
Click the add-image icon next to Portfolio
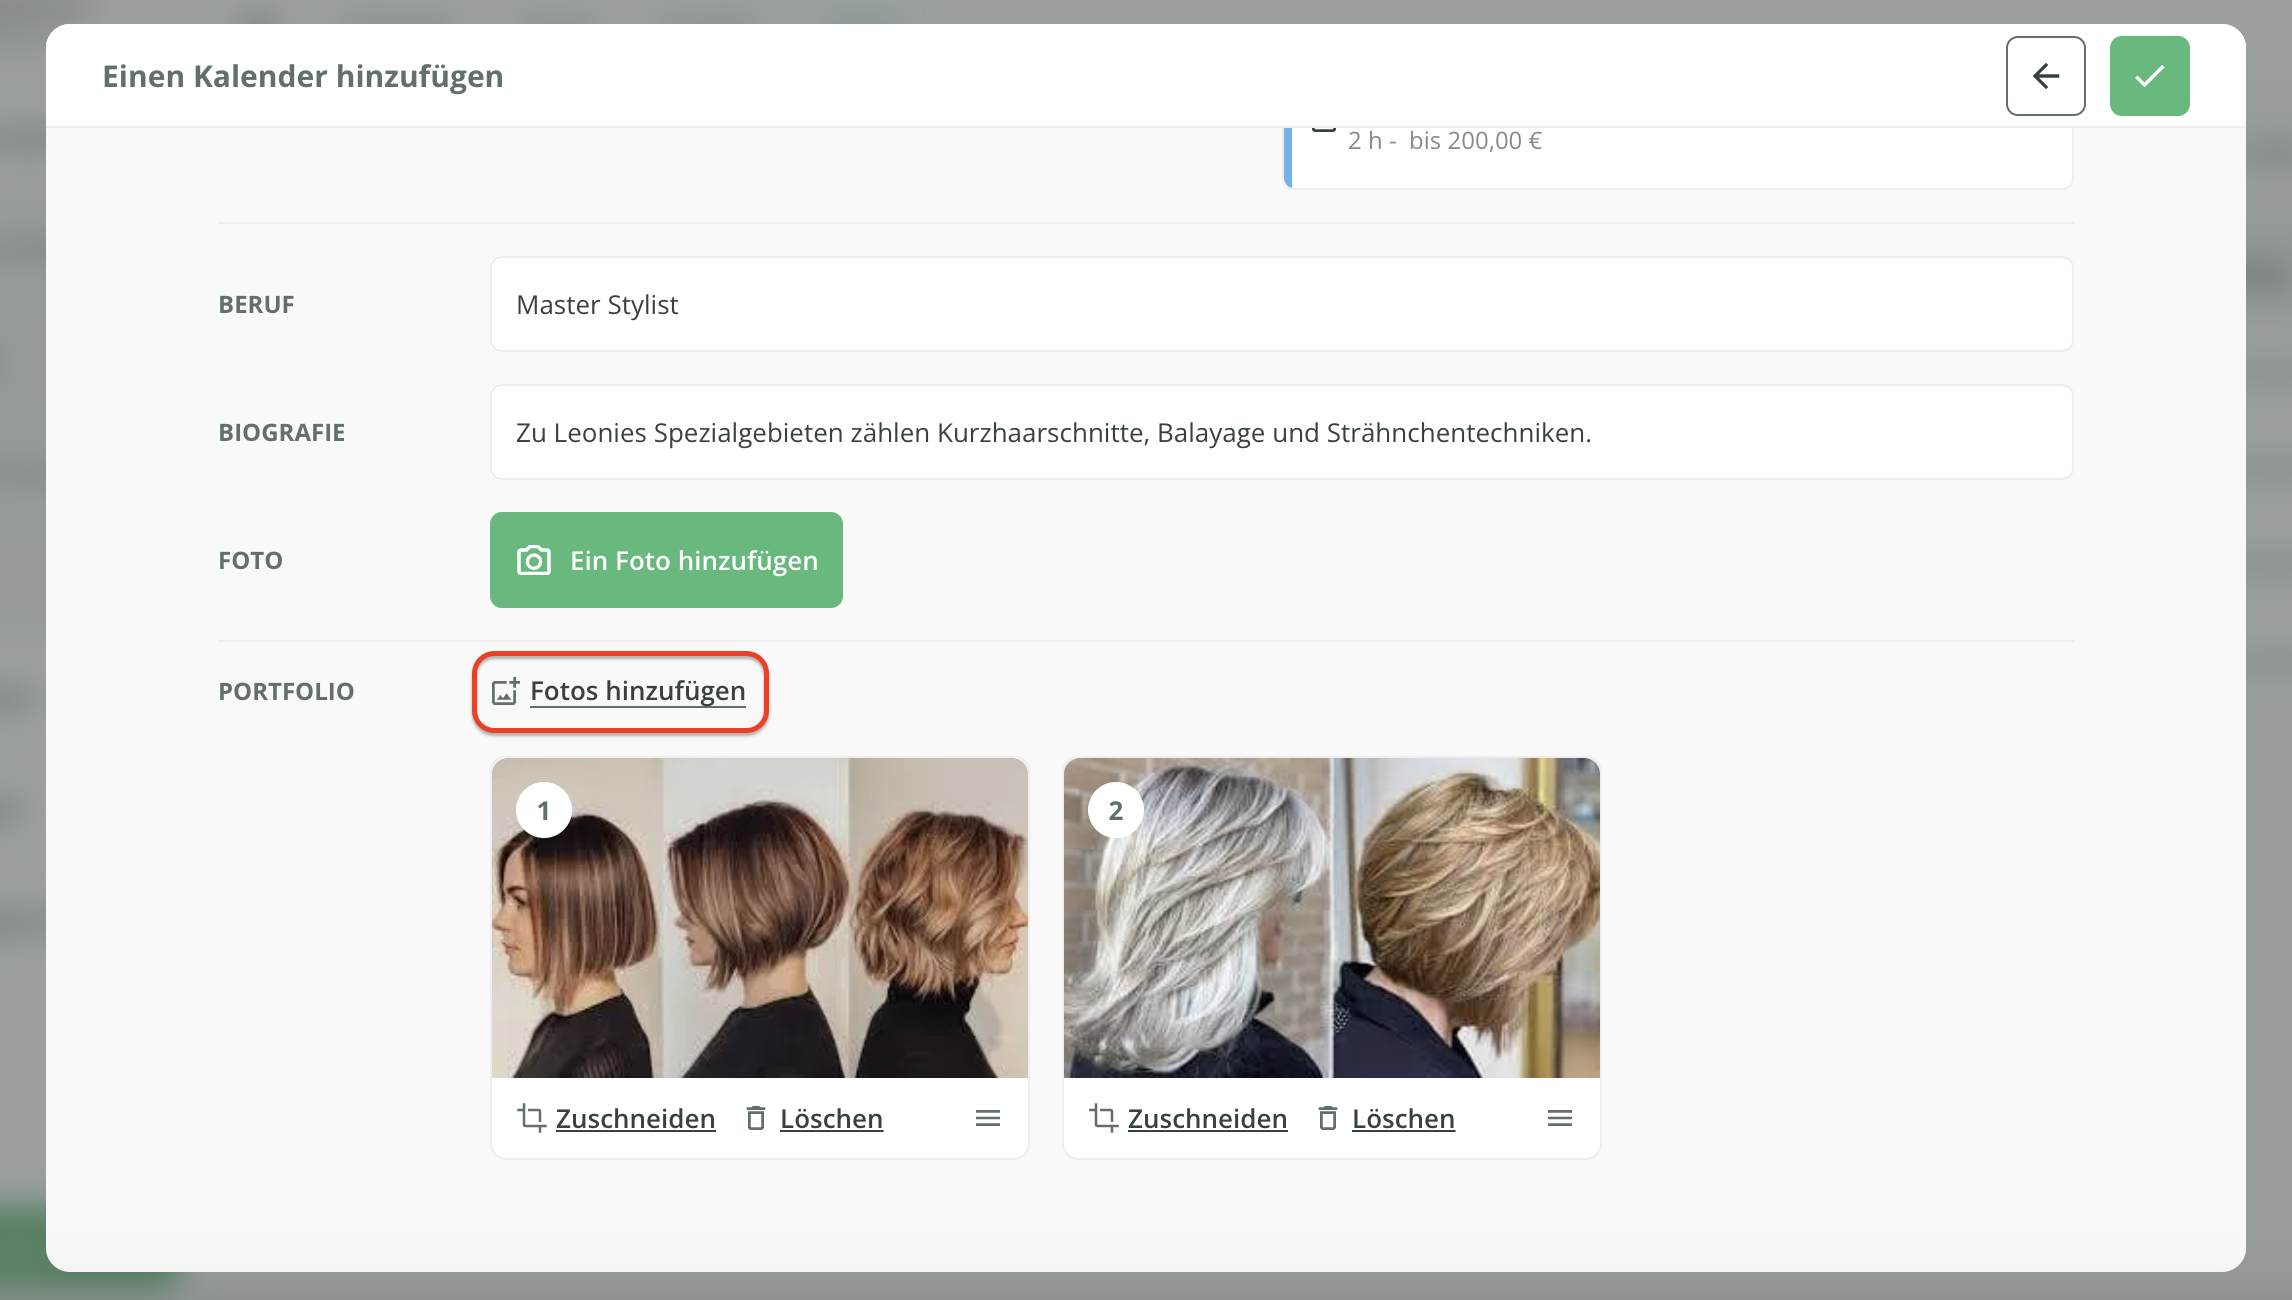[505, 691]
